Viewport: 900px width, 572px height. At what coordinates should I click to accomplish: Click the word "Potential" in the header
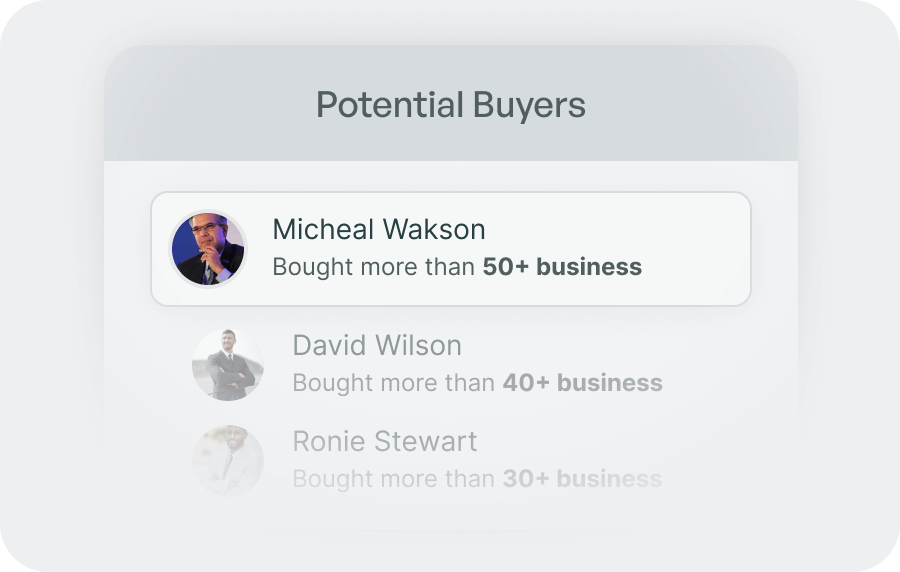click(390, 105)
